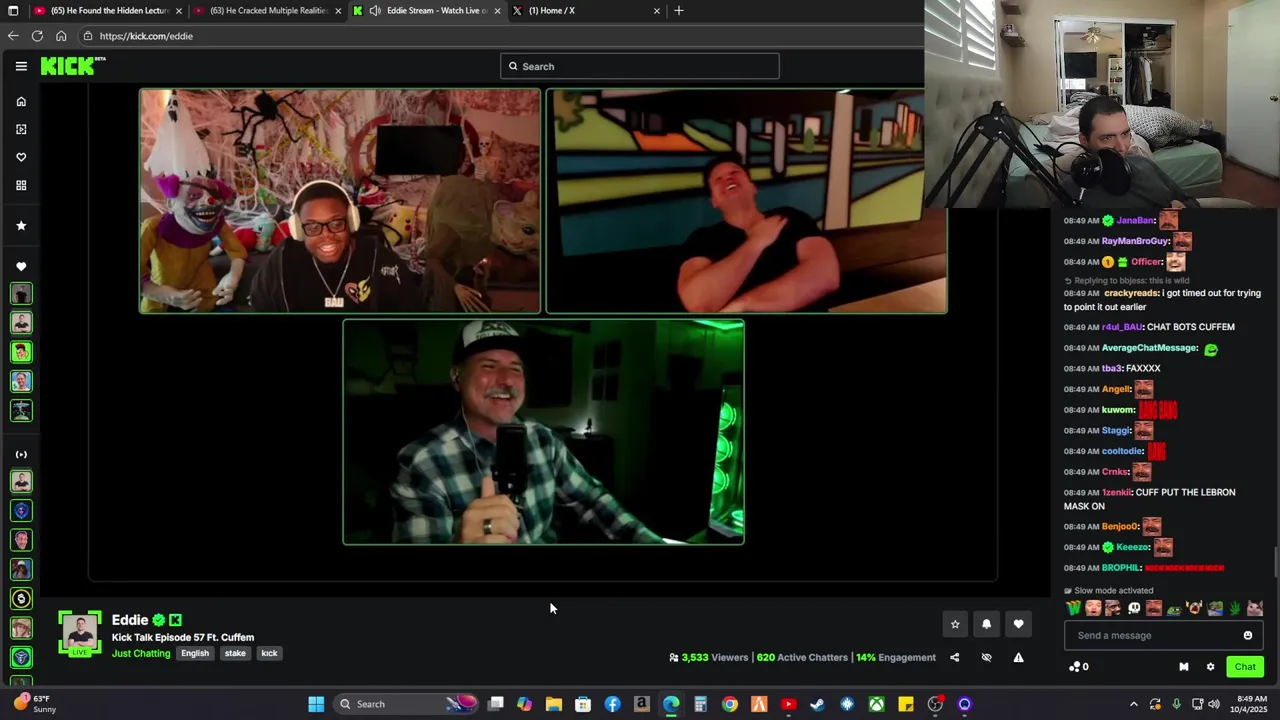
Task: Open the heart Following icon in sidebar
Action: (21, 157)
